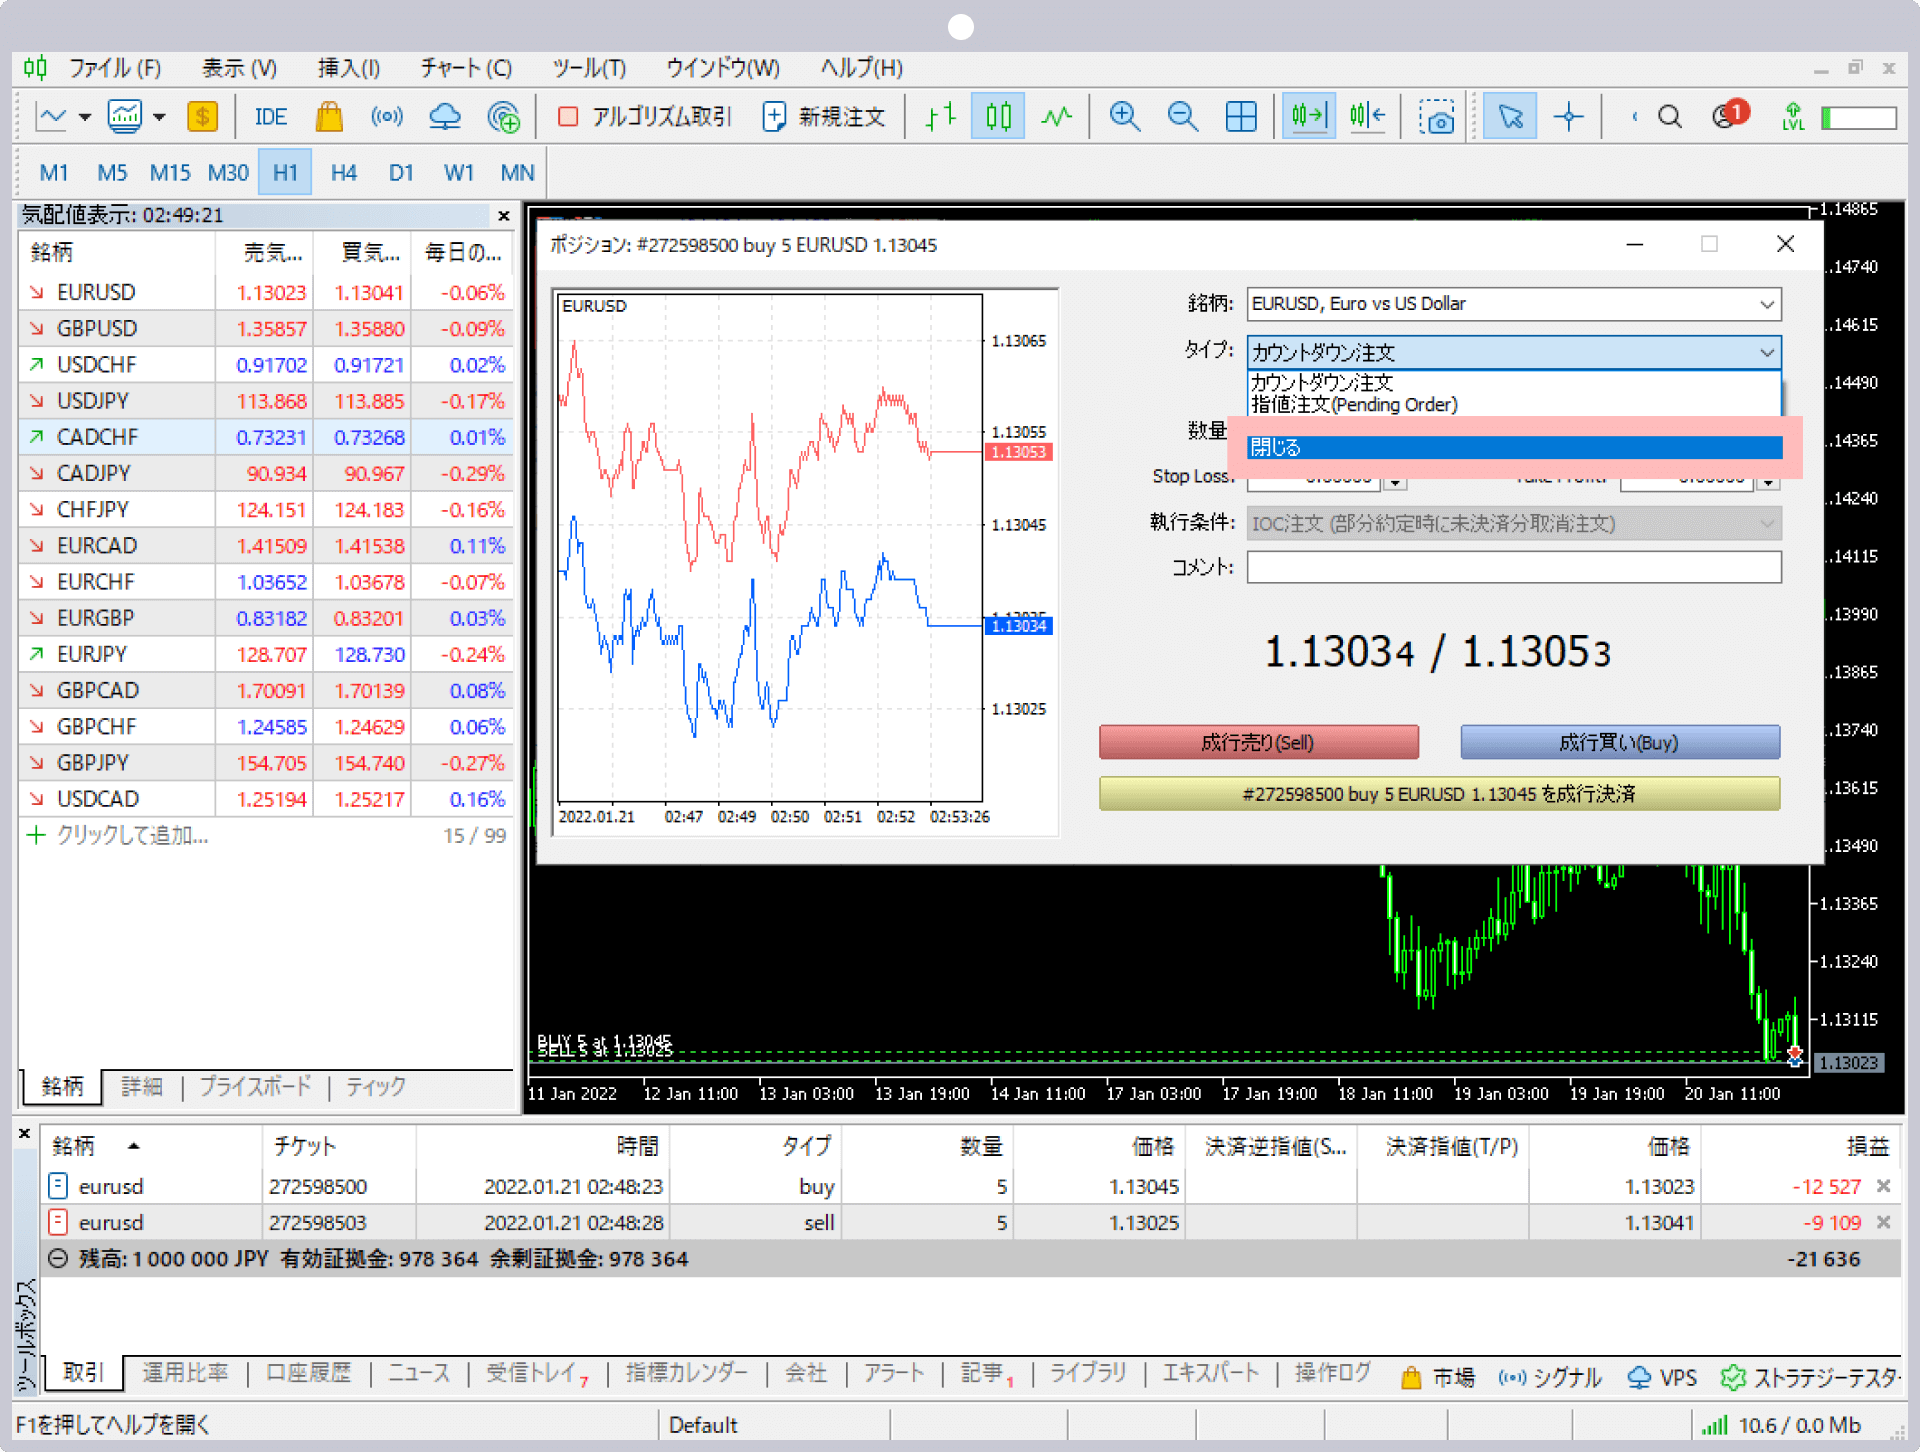Open タイプ order type dropdown

[x=1514, y=352]
